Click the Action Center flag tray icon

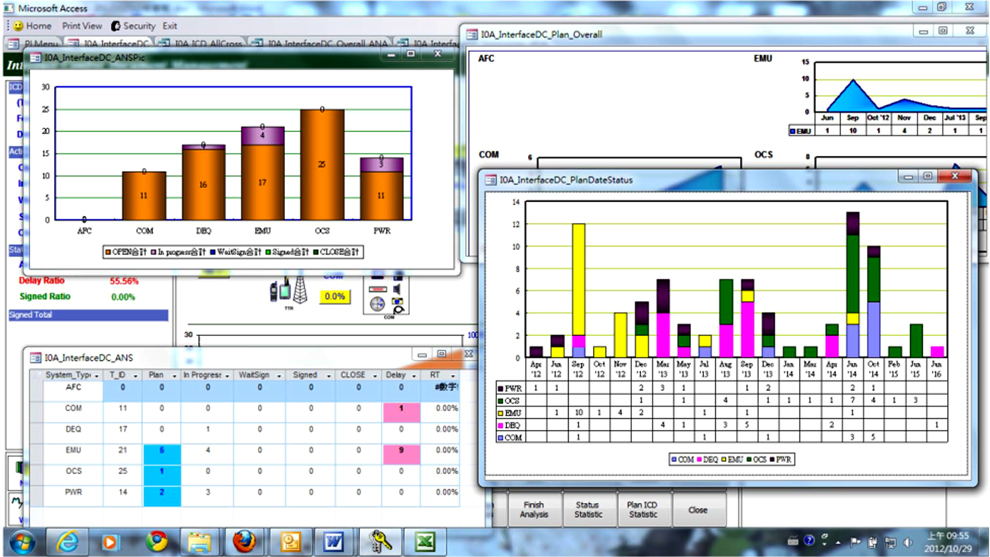[856, 542]
